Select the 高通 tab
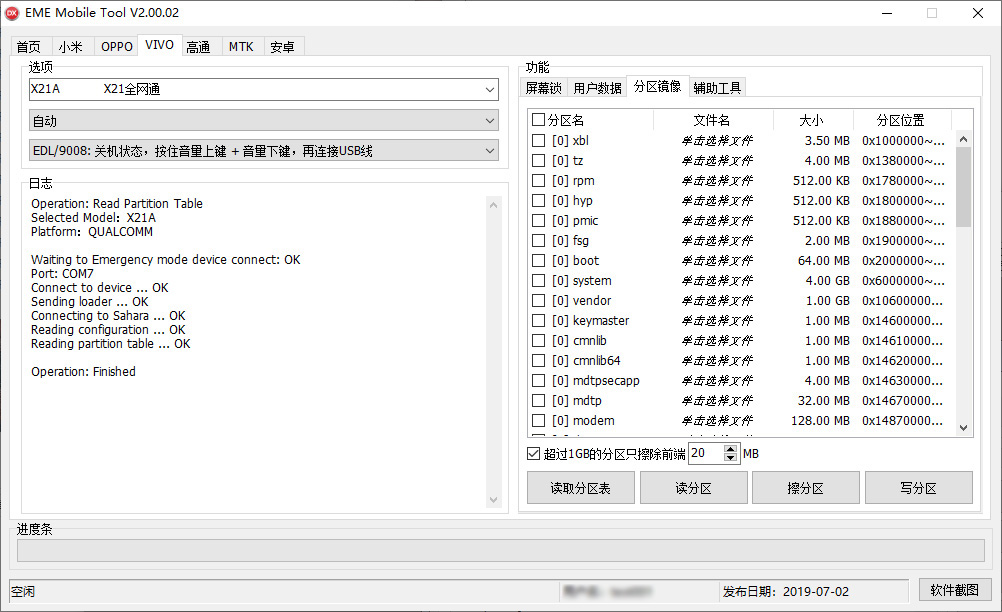The height and width of the screenshot is (612, 1002). click(x=198, y=47)
